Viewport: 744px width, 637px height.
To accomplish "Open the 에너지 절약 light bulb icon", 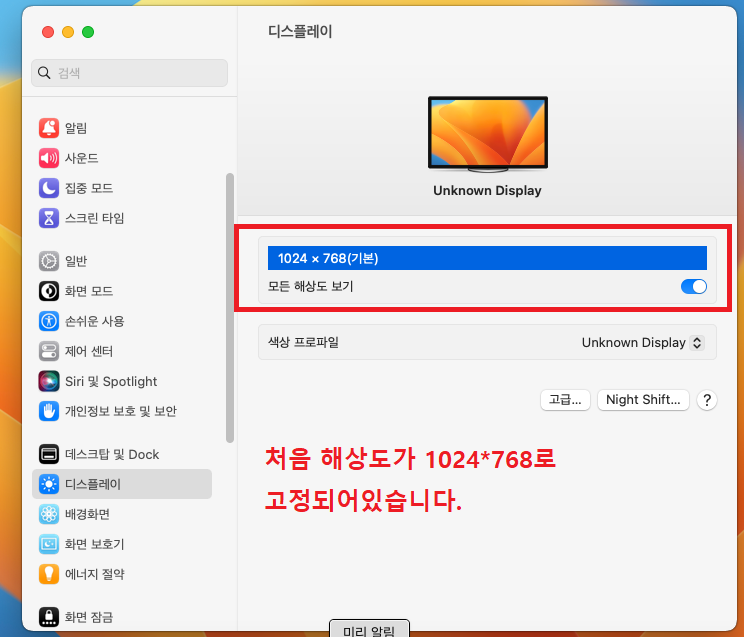I will pyautogui.click(x=49, y=574).
